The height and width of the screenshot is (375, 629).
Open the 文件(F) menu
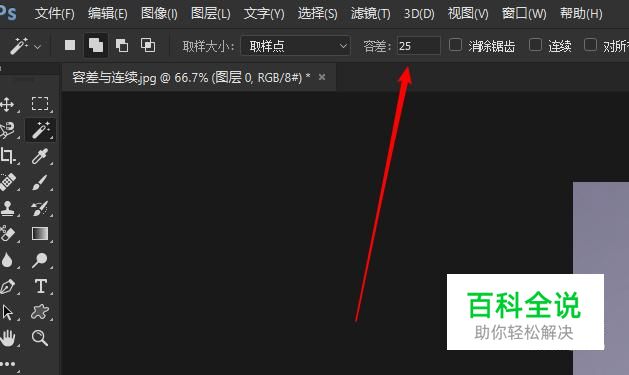point(55,14)
